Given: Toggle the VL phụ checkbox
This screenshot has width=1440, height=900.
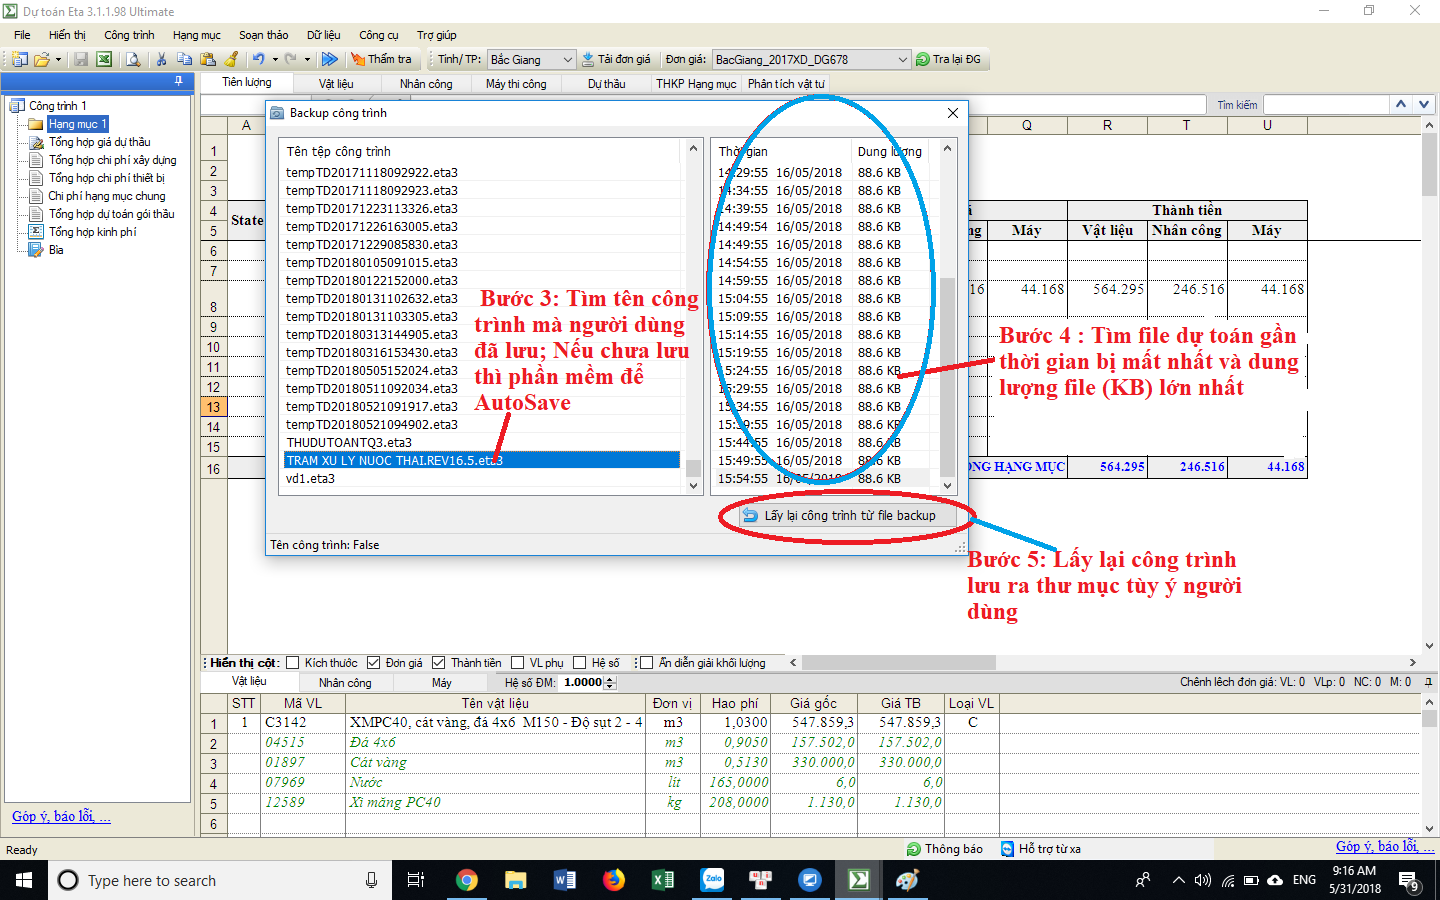Looking at the screenshot, I should click(x=518, y=663).
